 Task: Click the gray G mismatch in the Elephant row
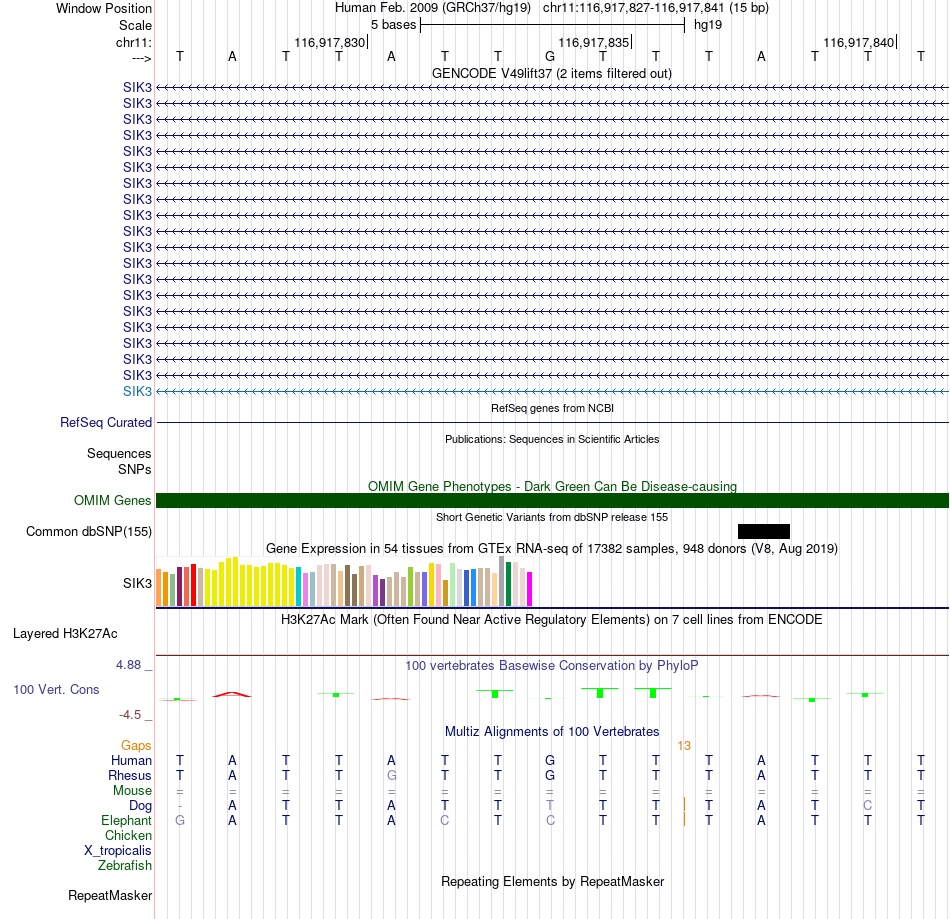tap(180, 820)
